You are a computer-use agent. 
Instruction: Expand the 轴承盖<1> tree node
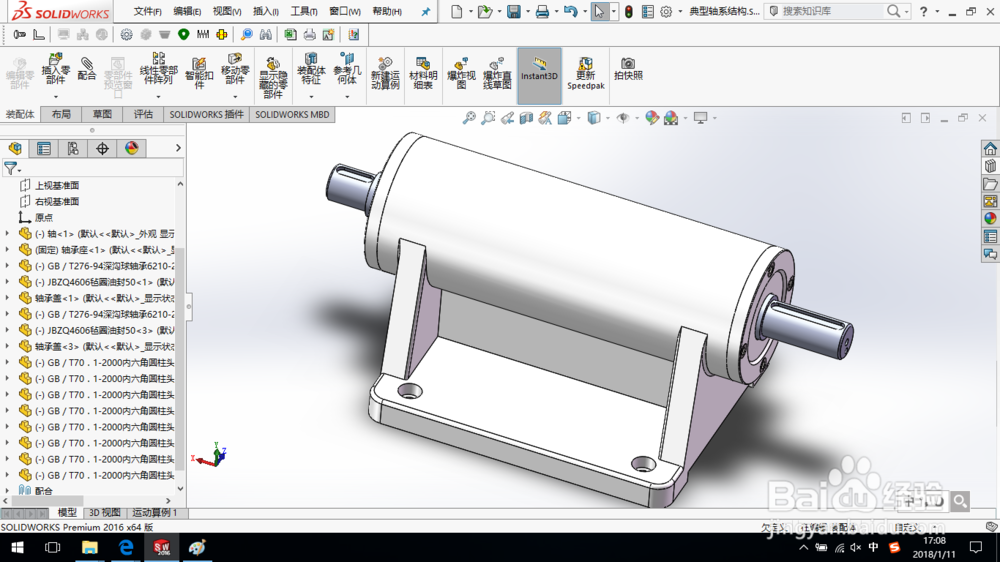tap(7, 298)
